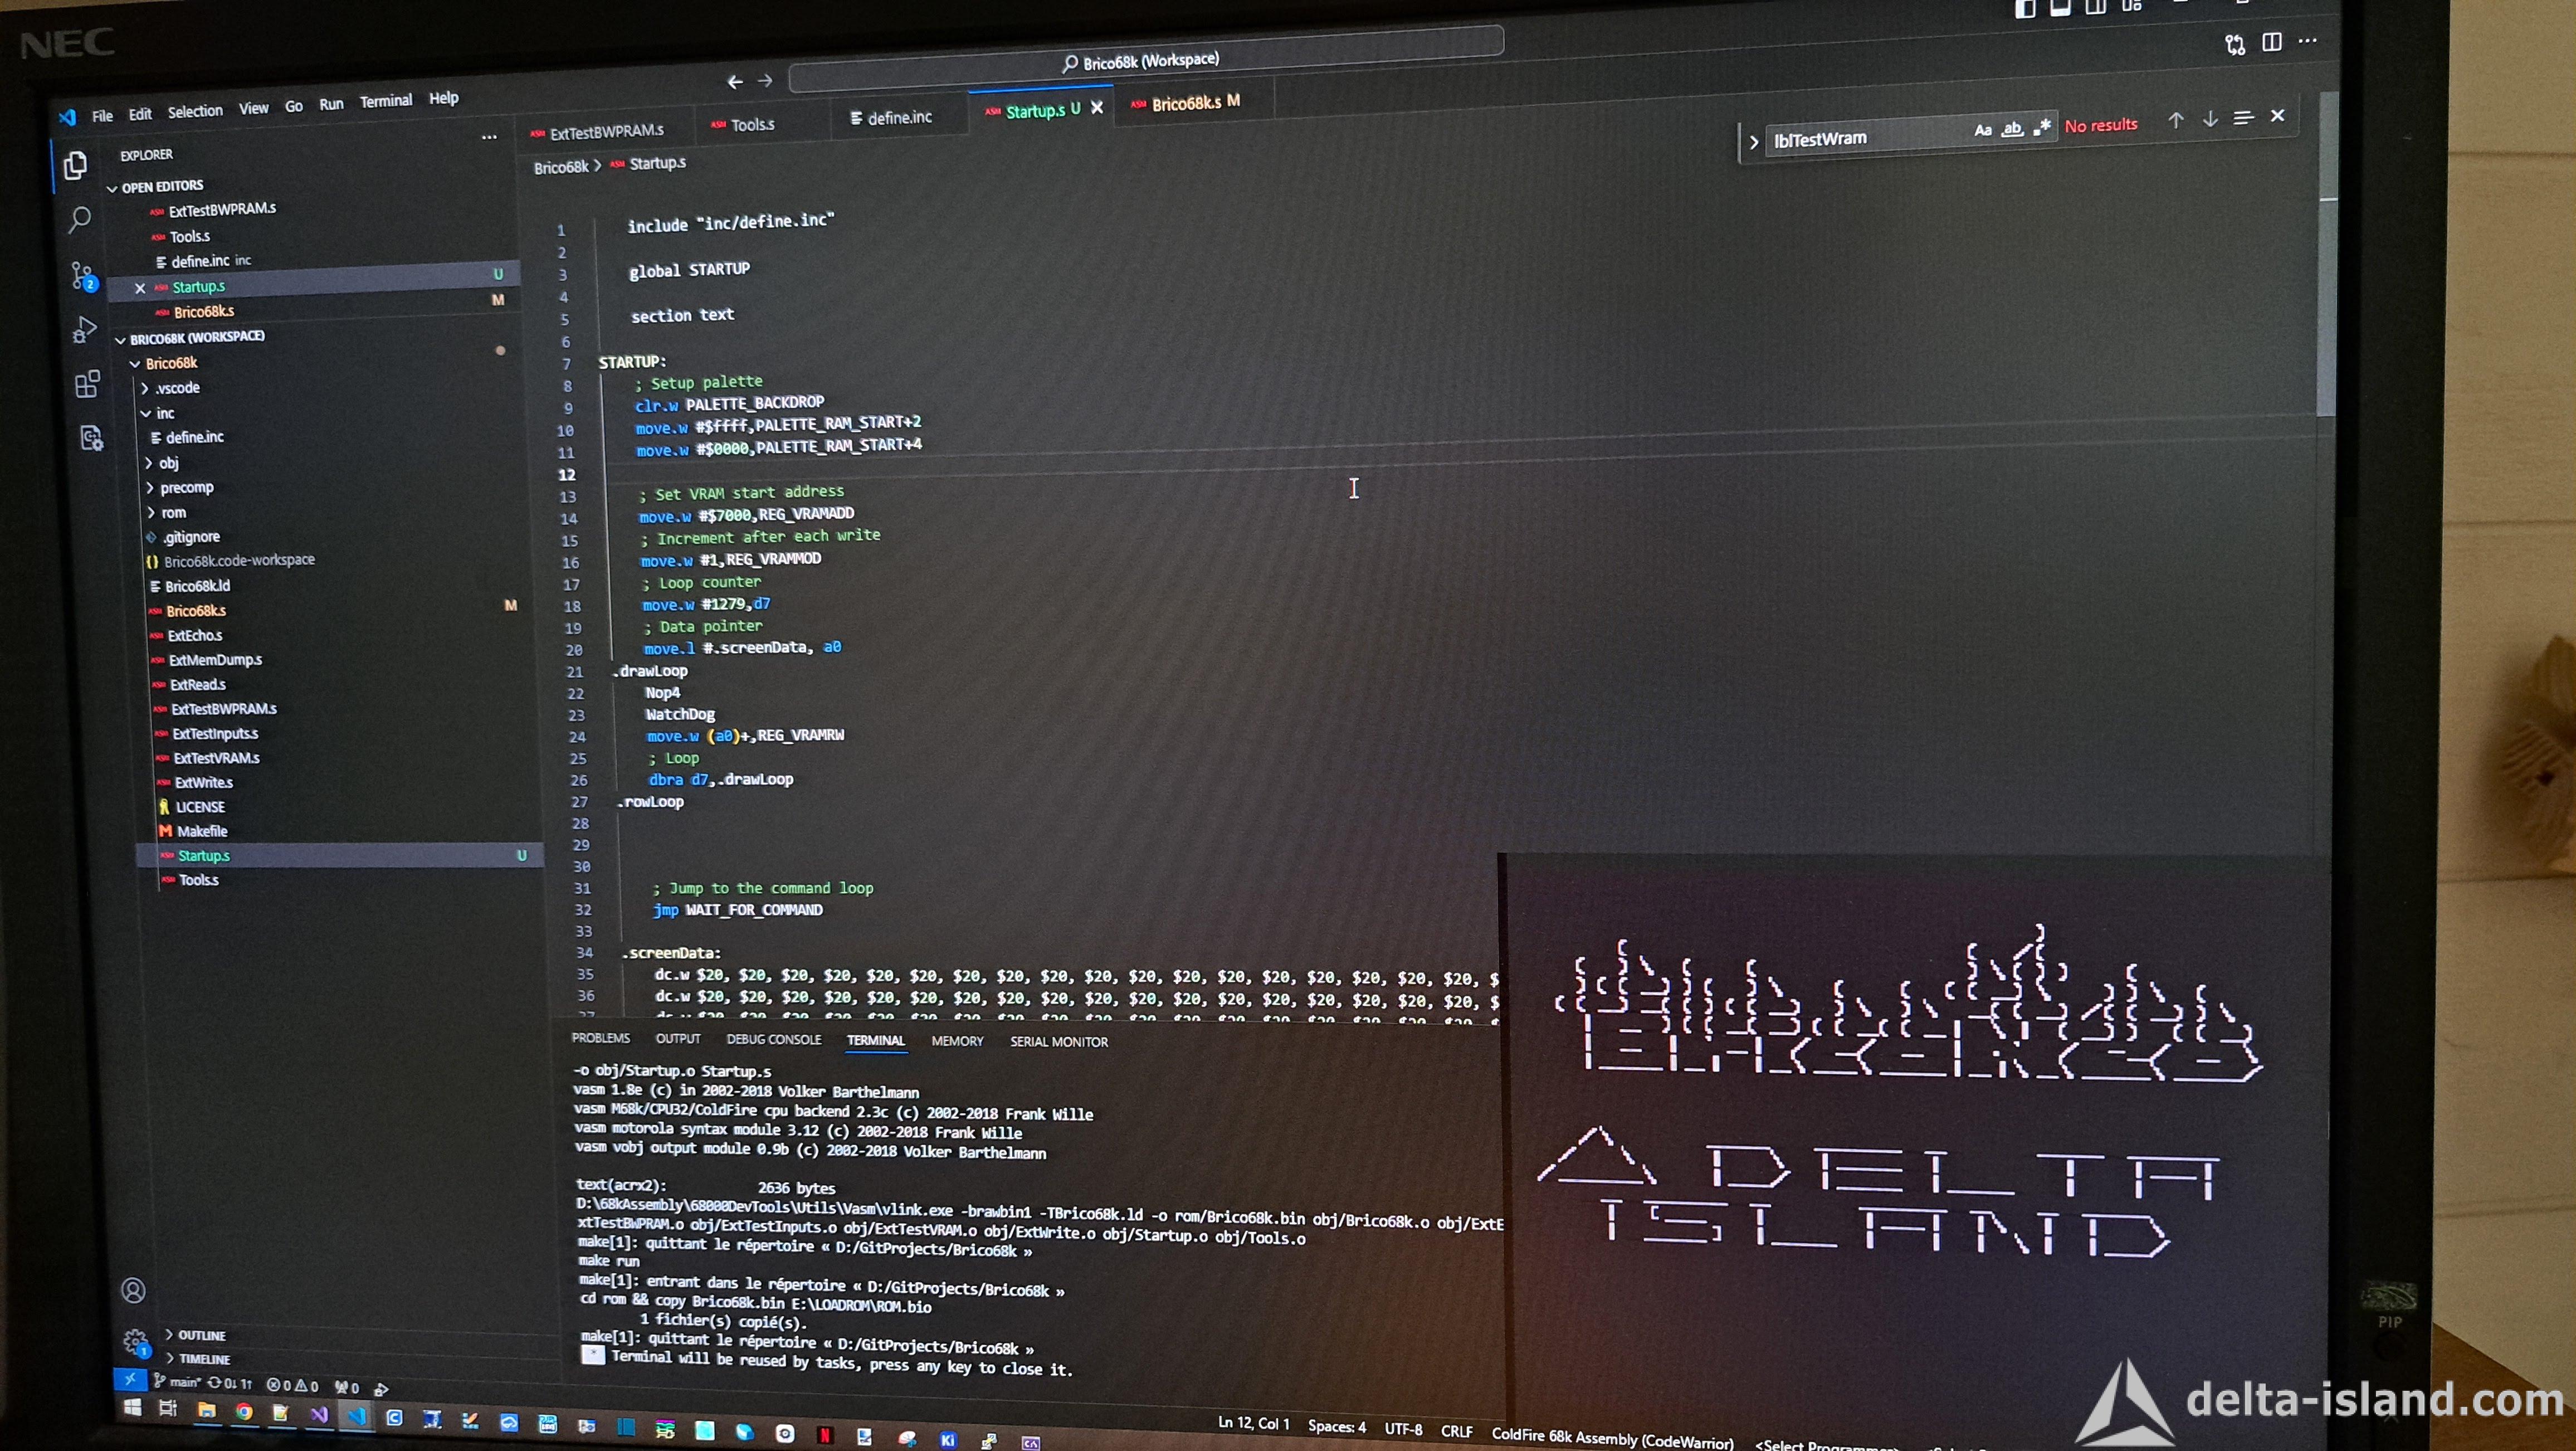Open the Extensions view

pyautogui.click(x=88, y=384)
